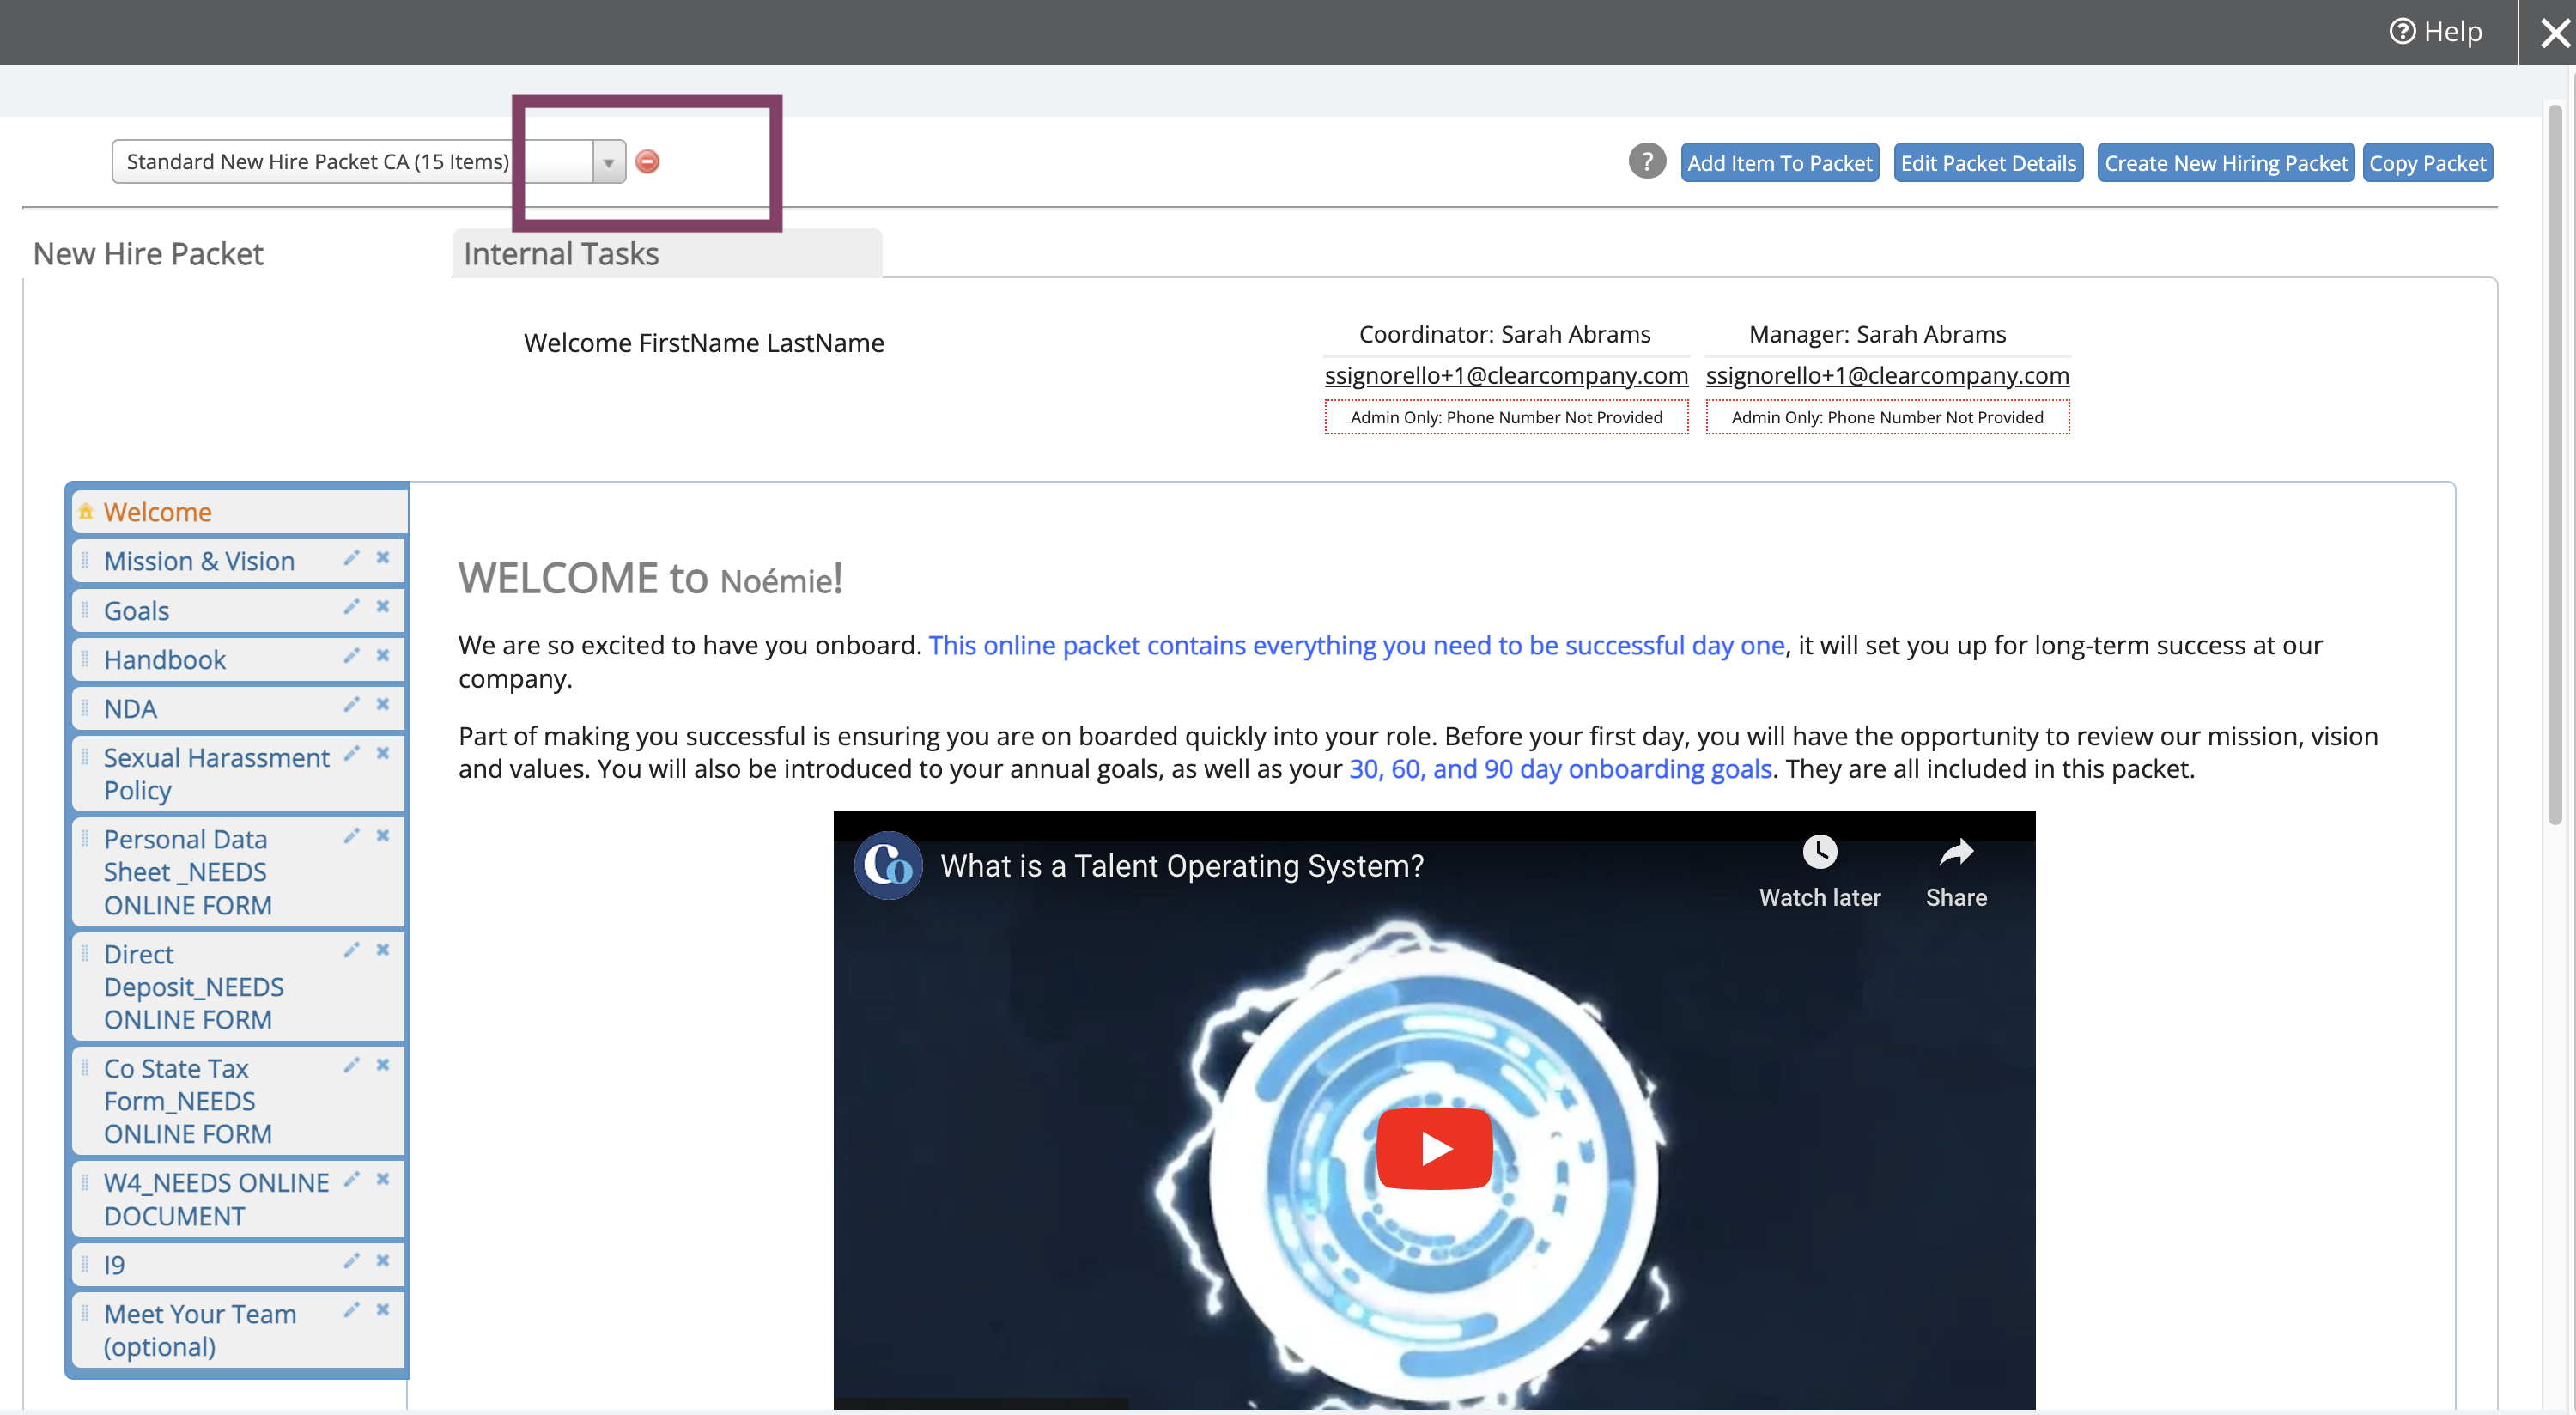This screenshot has width=2576, height=1415.
Task: Edit the I9 item with pencil icon
Action: point(351,1261)
